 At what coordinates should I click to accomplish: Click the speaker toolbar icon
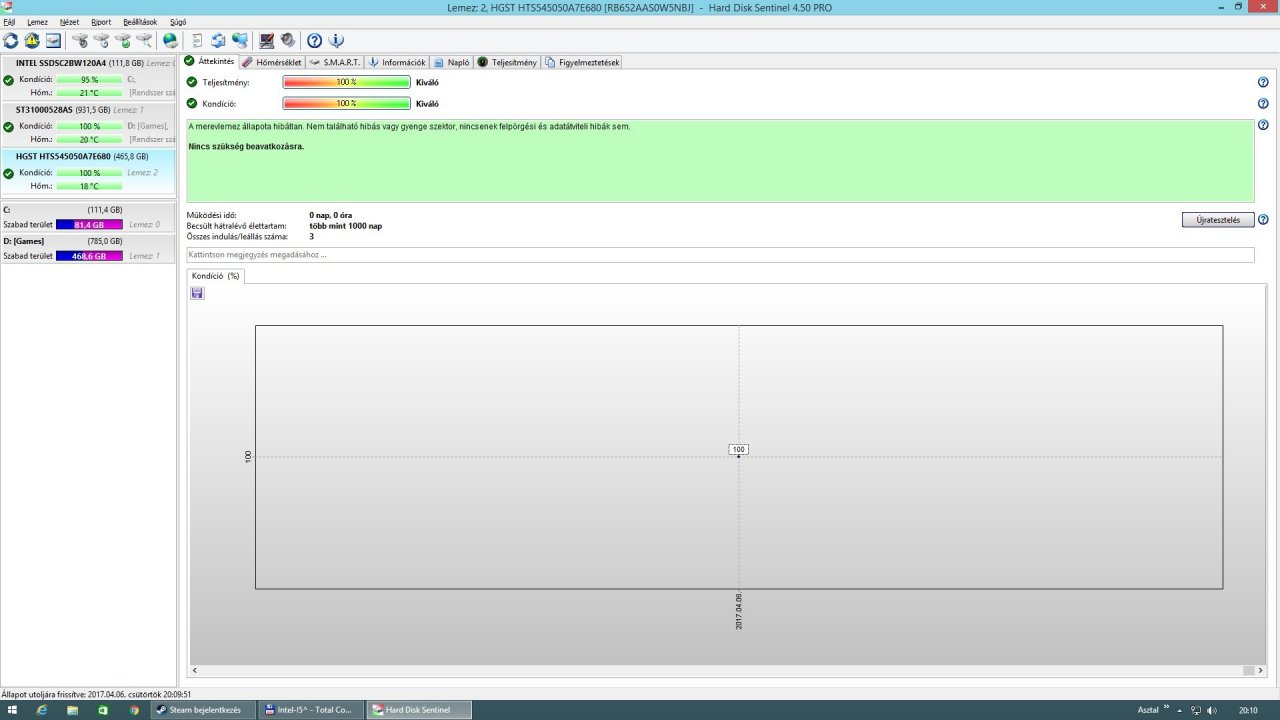click(x=288, y=41)
